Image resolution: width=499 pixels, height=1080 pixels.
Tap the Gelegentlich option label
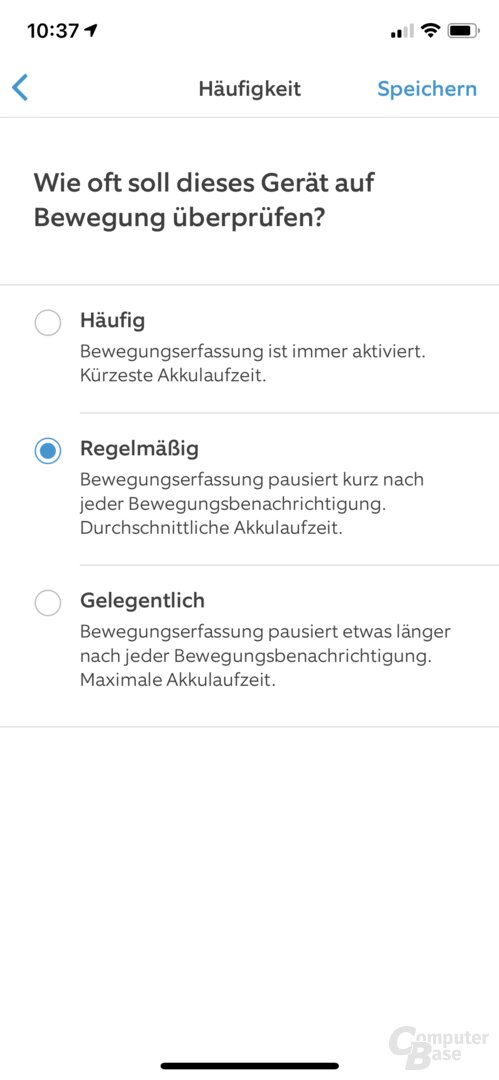(143, 601)
